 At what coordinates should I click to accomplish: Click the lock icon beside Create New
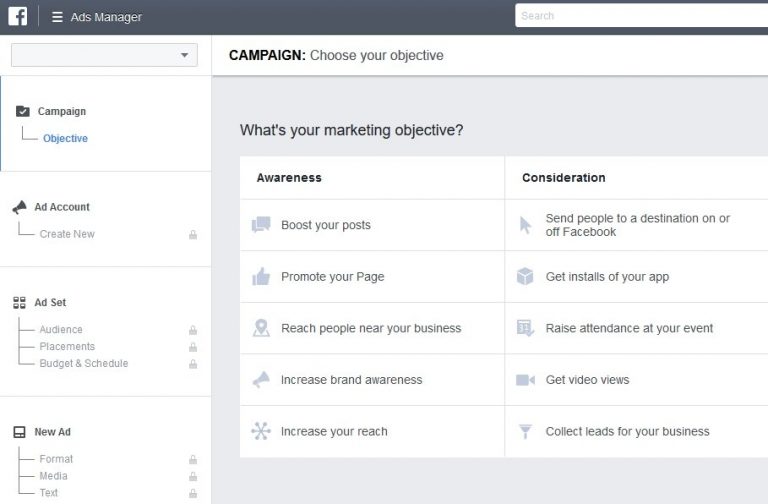pos(193,235)
